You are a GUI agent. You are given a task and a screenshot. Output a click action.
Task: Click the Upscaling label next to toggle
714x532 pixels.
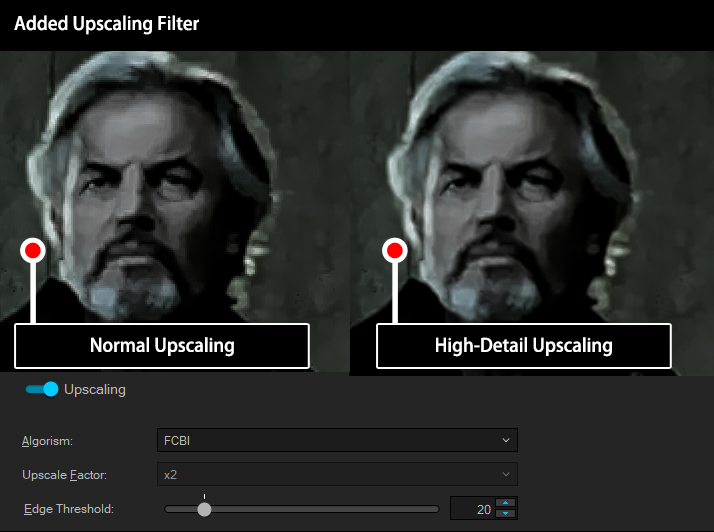(x=95, y=389)
